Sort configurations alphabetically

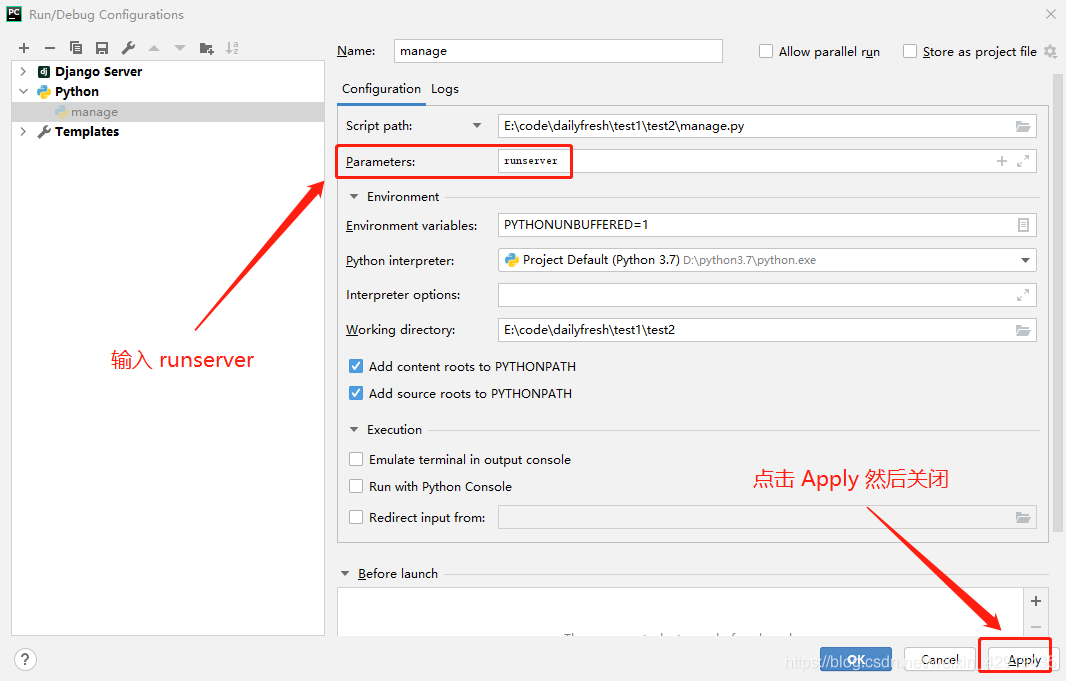[x=231, y=47]
